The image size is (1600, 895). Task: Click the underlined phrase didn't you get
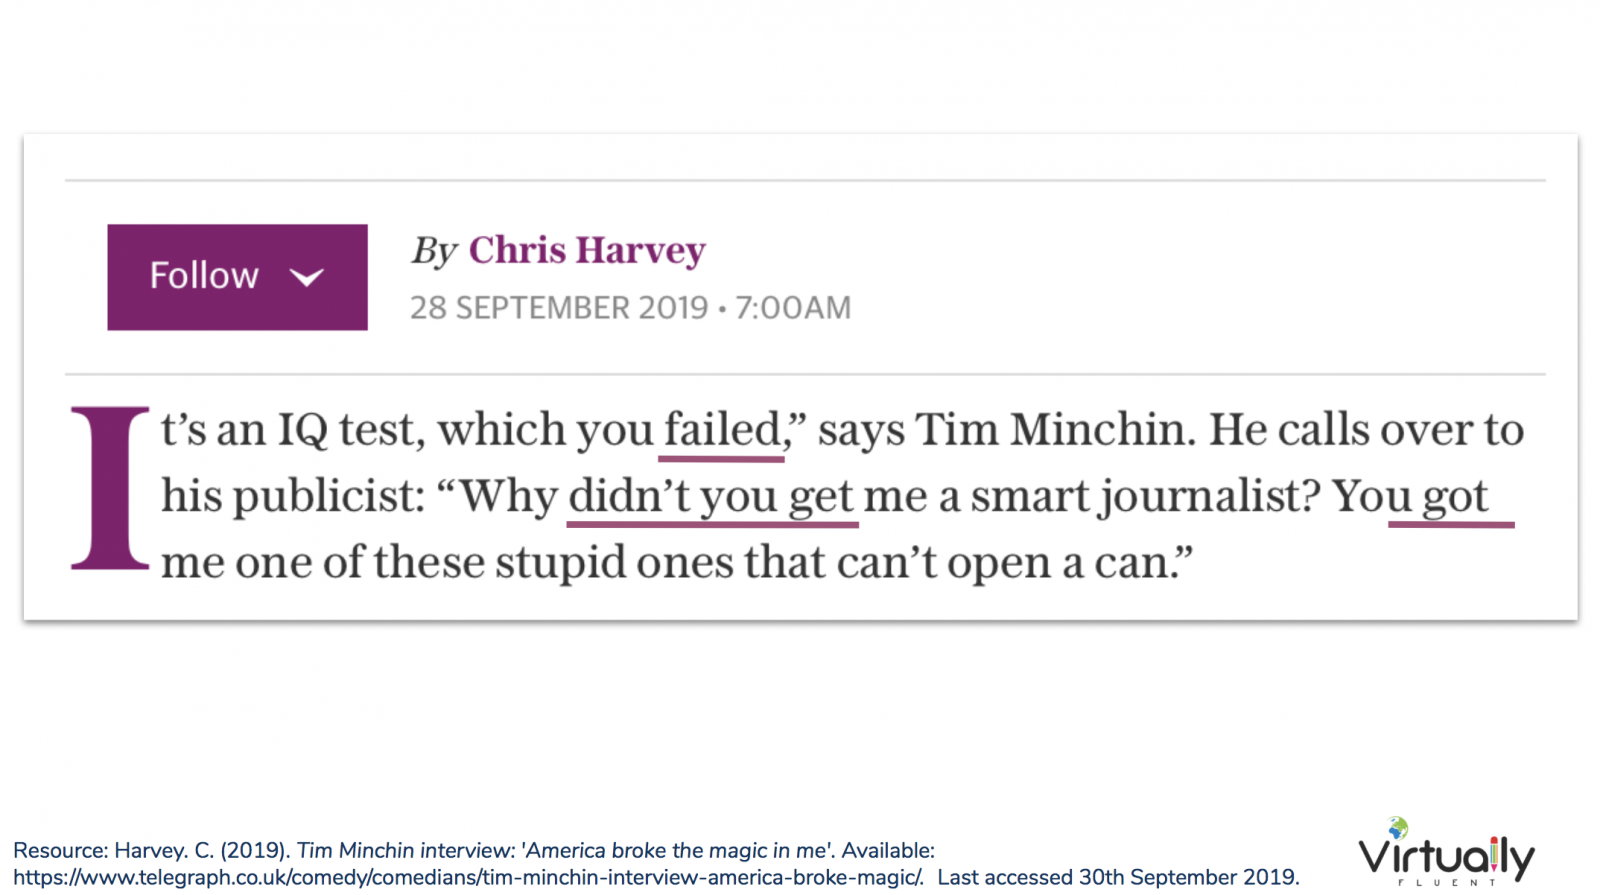coord(711,496)
